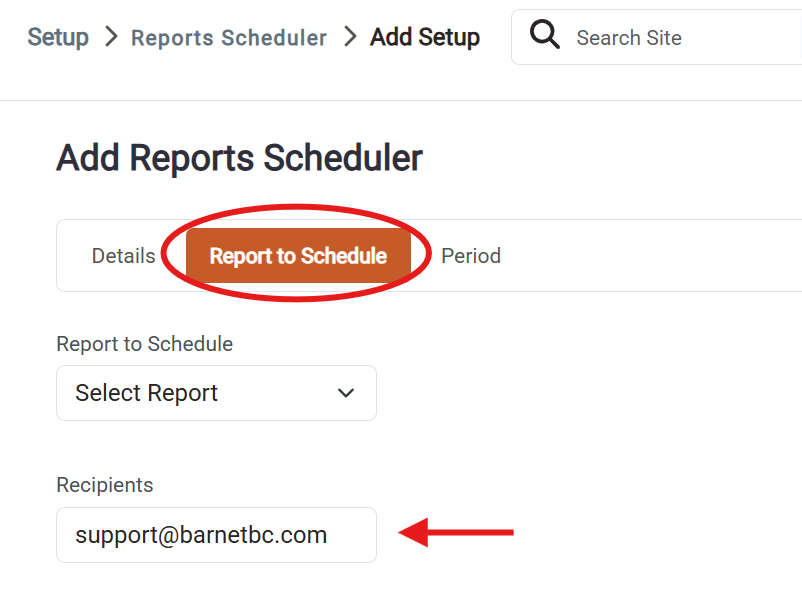802x610 pixels.
Task: Focus the Search Site input field
Action: click(685, 37)
